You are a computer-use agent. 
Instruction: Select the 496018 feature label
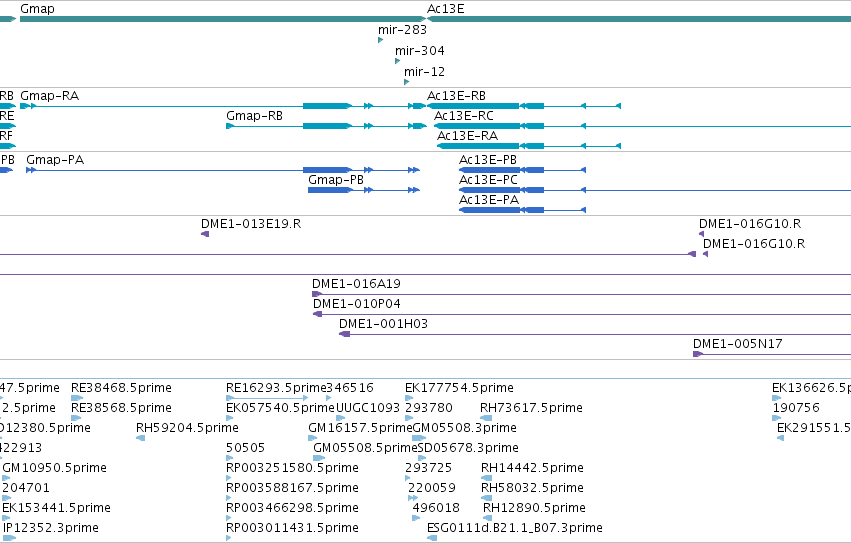point(436,508)
